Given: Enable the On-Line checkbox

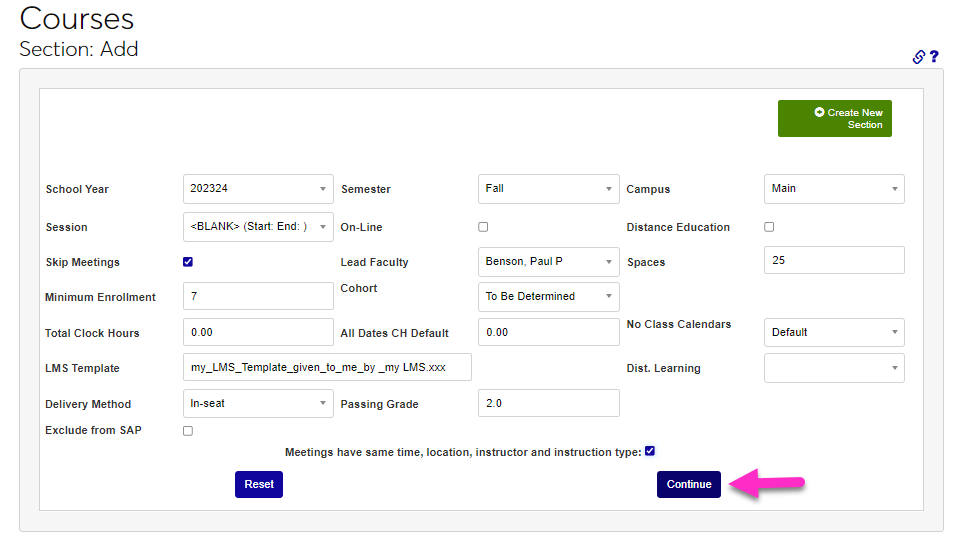Looking at the screenshot, I should click(483, 227).
